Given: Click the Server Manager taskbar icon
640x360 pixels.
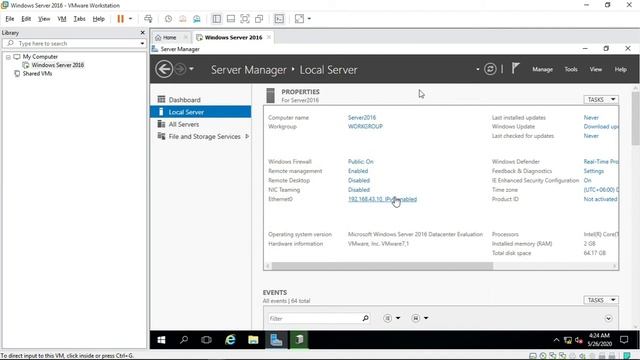Looking at the screenshot, I should tap(276, 340).
